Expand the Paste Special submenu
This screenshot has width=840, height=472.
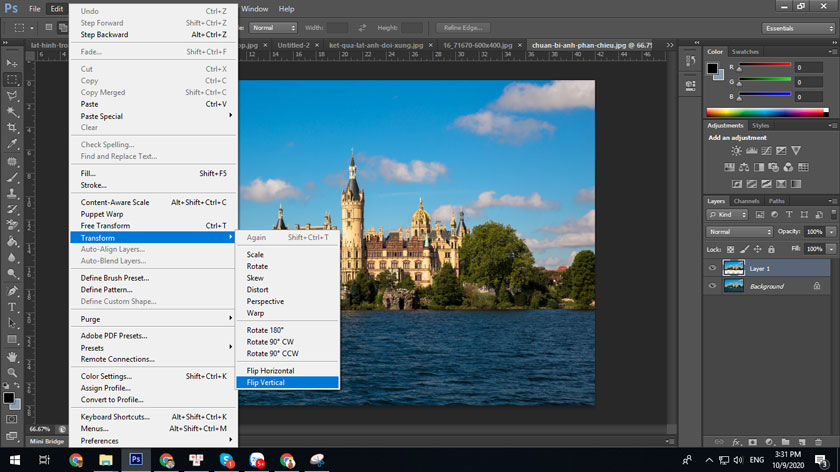154,116
